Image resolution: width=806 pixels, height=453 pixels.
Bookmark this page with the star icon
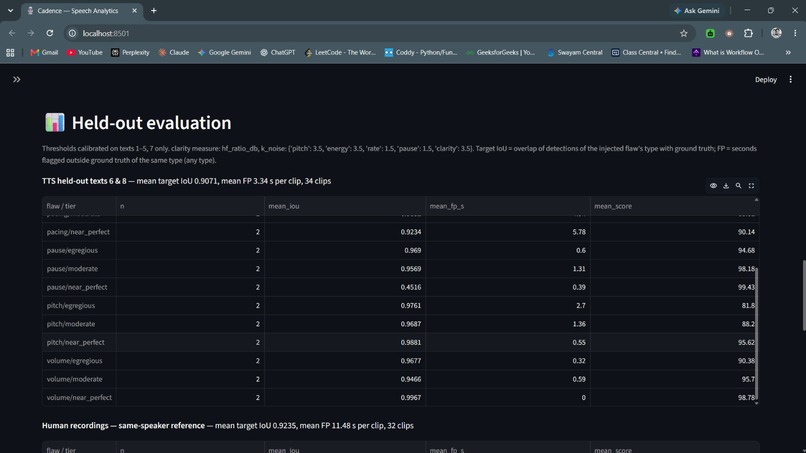[684, 33]
